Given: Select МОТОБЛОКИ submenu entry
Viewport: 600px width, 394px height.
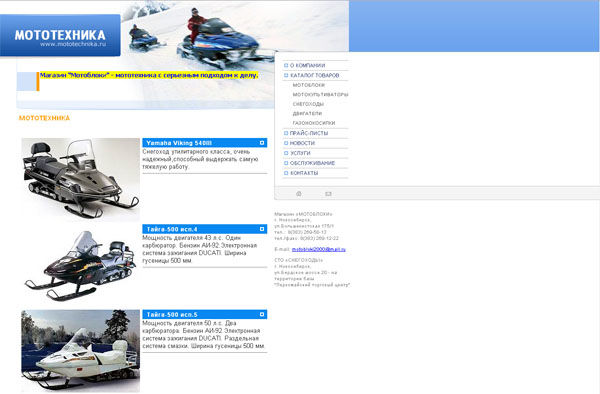Looking at the screenshot, I should [308, 85].
